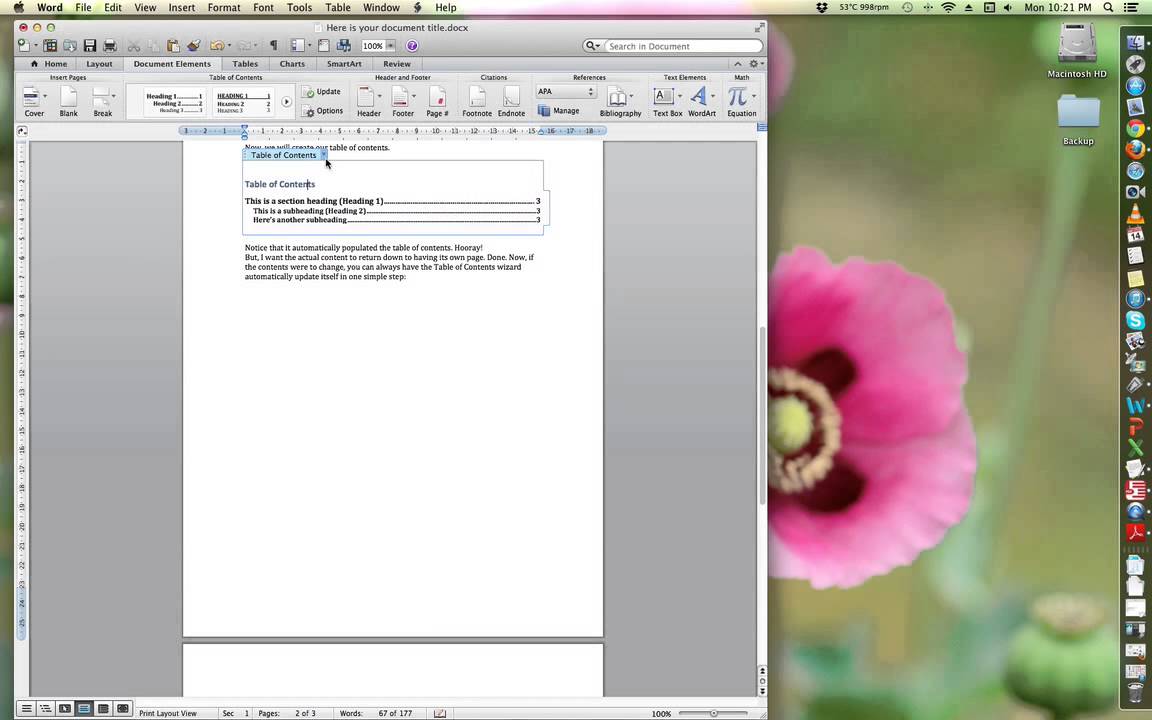Expand more Table of Contents styles arrow
Viewport: 1152px width, 720px height.
click(287, 102)
